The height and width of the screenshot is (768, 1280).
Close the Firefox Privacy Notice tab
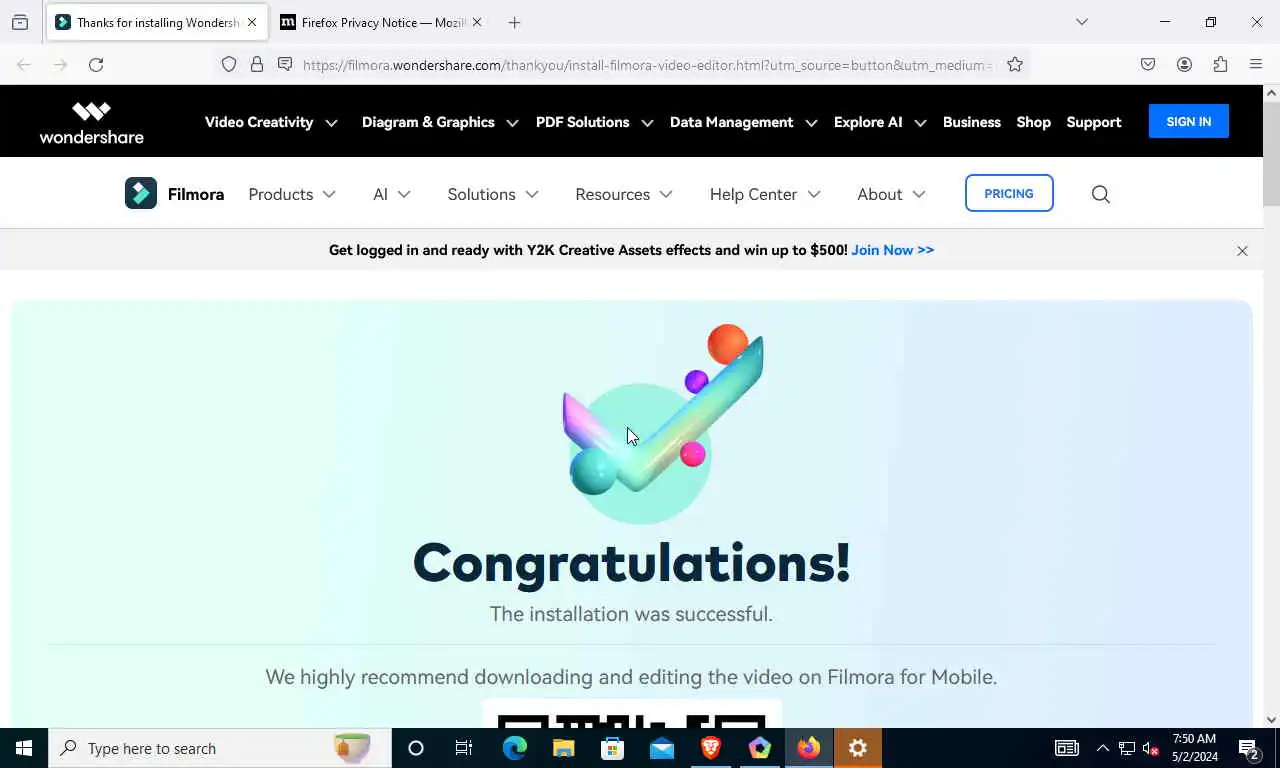(477, 22)
